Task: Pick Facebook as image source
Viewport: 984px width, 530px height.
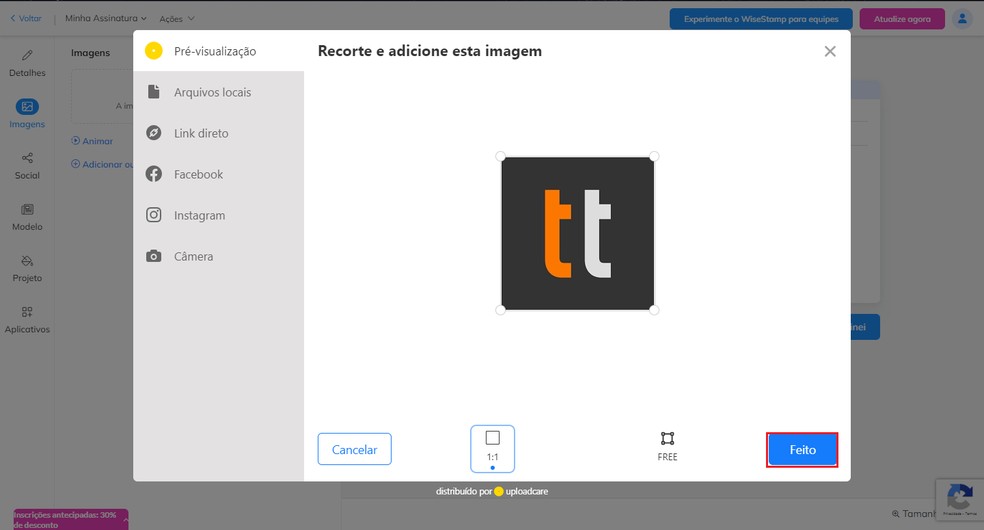Action: click(218, 174)
